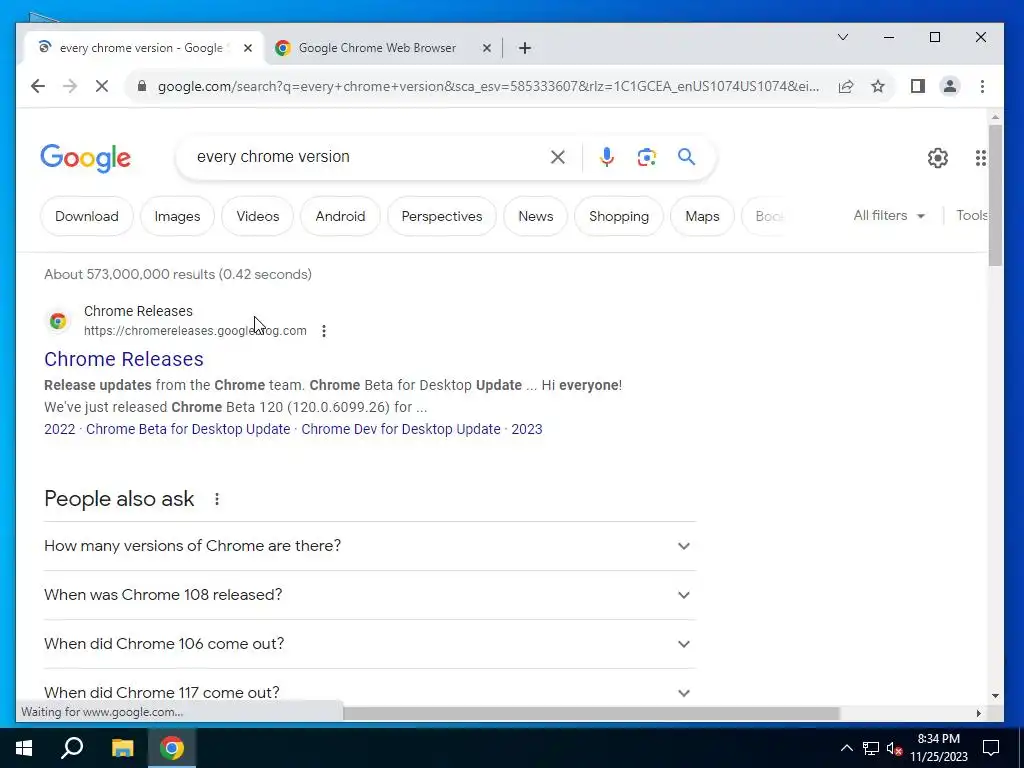
Task: Click the scroll down arrow
Action: 995,696
